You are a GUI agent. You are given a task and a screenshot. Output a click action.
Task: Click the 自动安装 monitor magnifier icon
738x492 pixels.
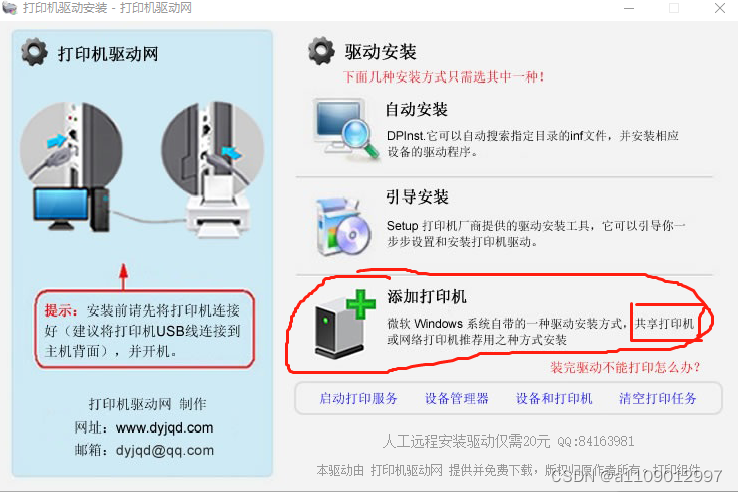[346, 129]
